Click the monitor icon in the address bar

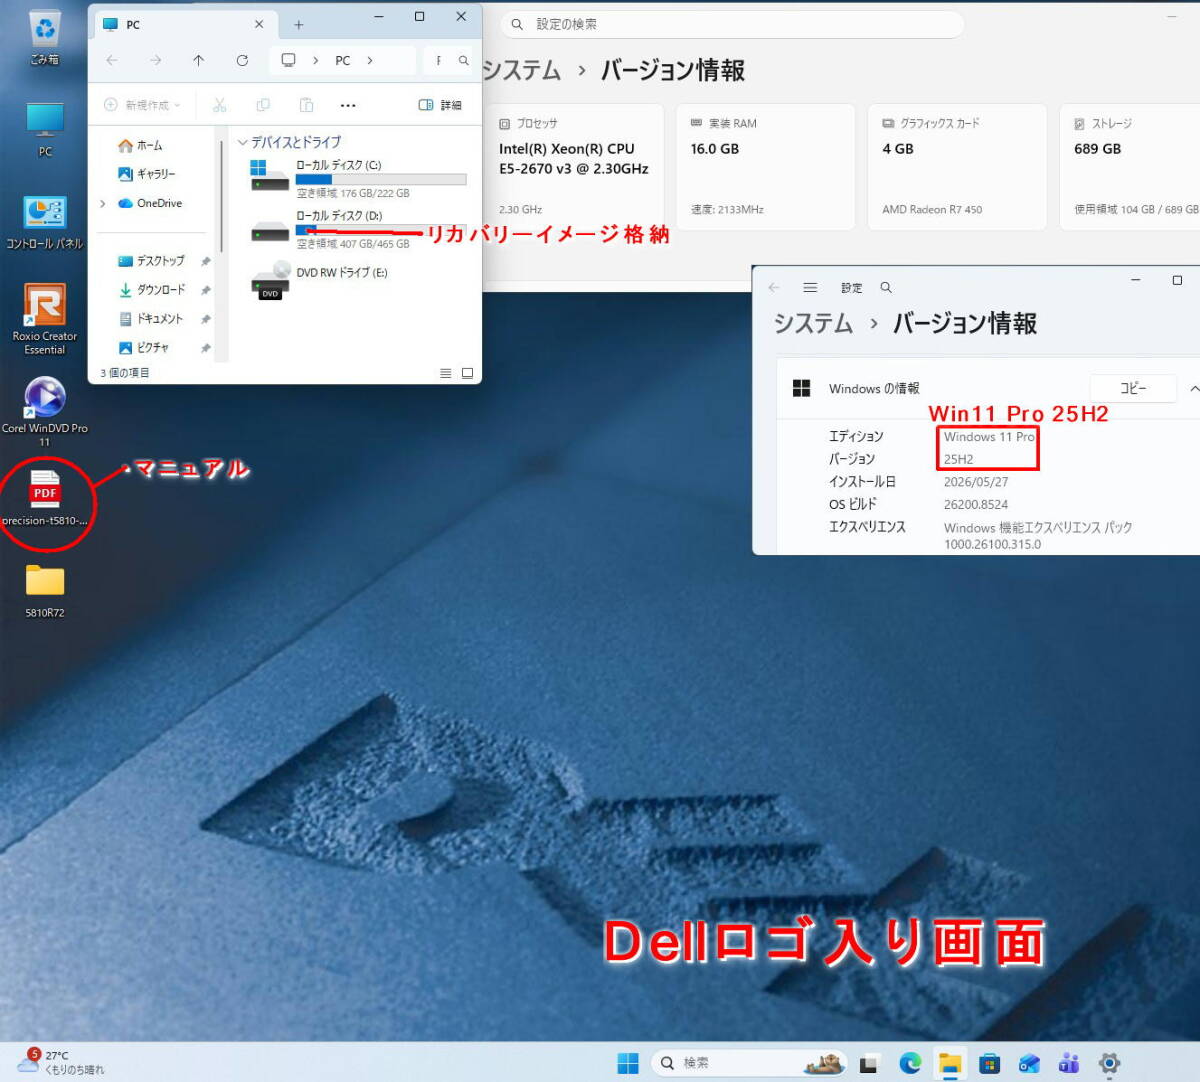(288, 60)
